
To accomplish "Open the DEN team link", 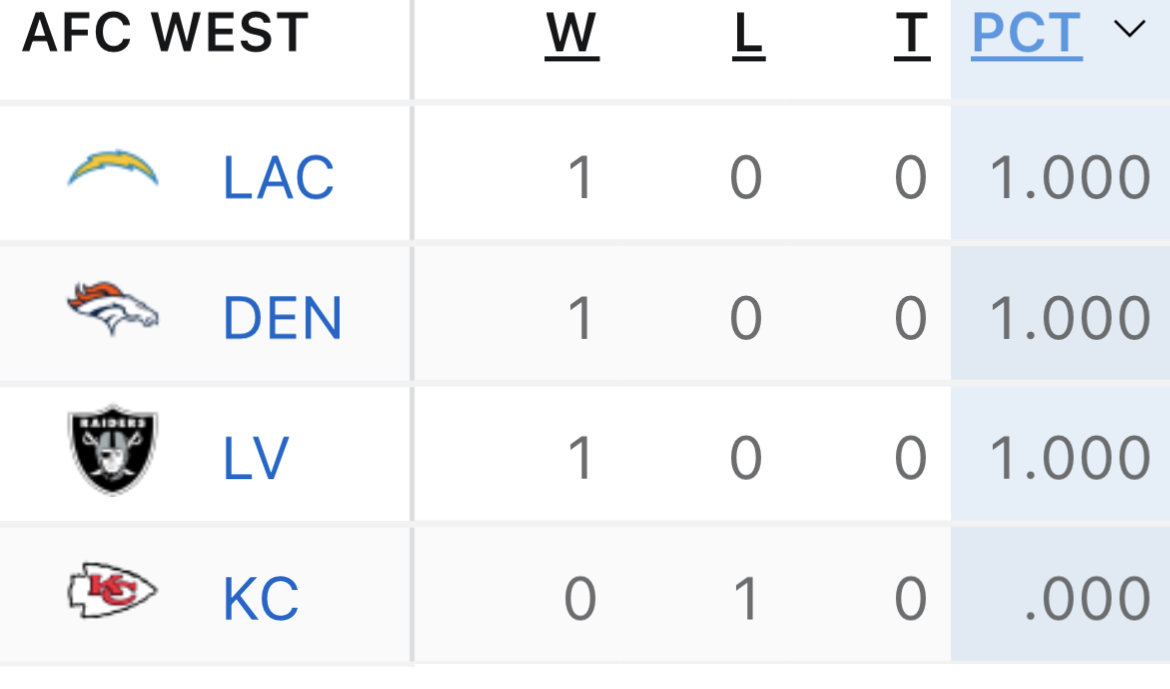I will coord(282,318).
